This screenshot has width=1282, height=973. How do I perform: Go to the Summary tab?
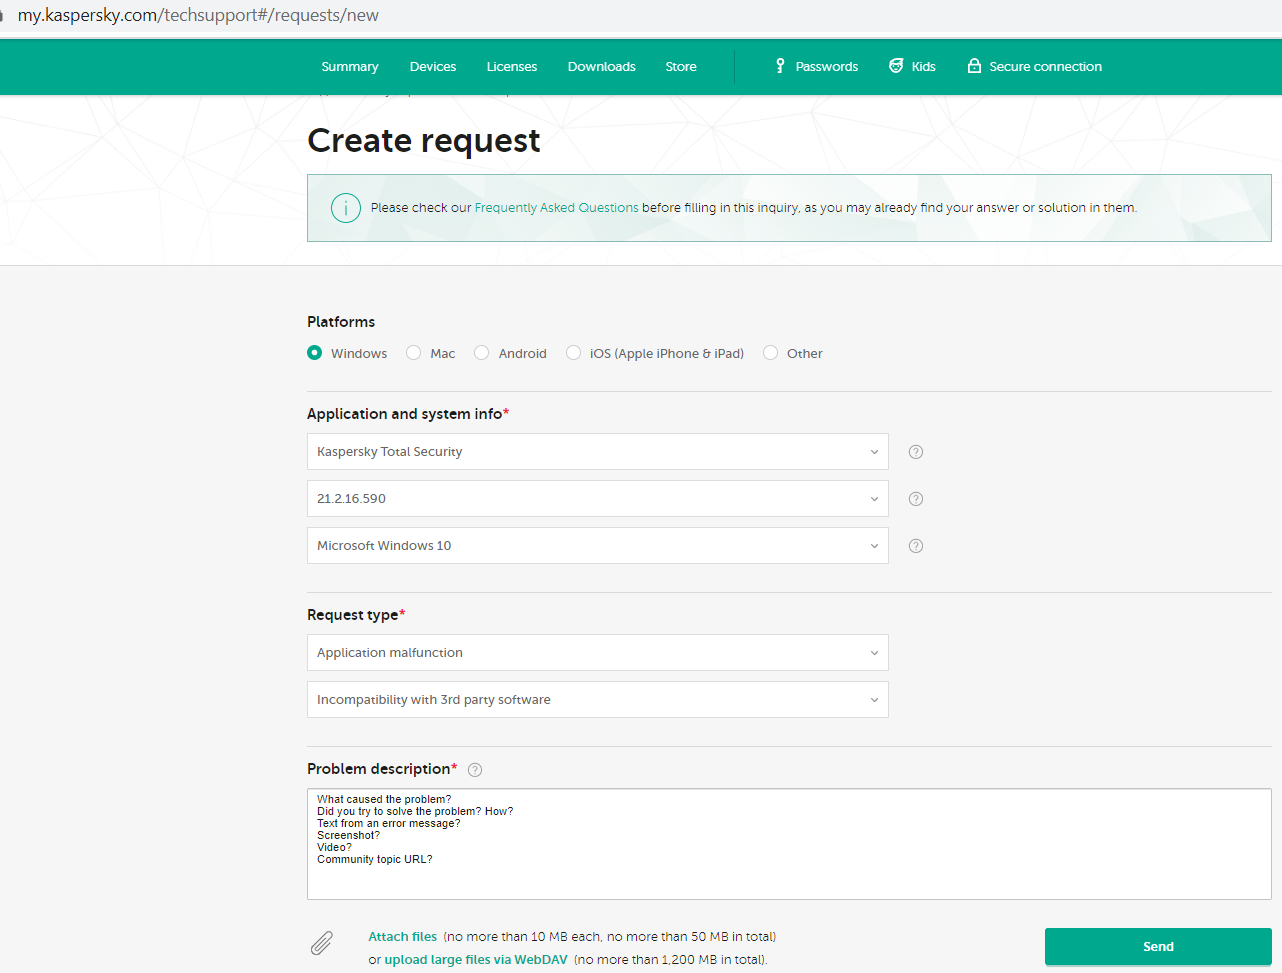350,67
